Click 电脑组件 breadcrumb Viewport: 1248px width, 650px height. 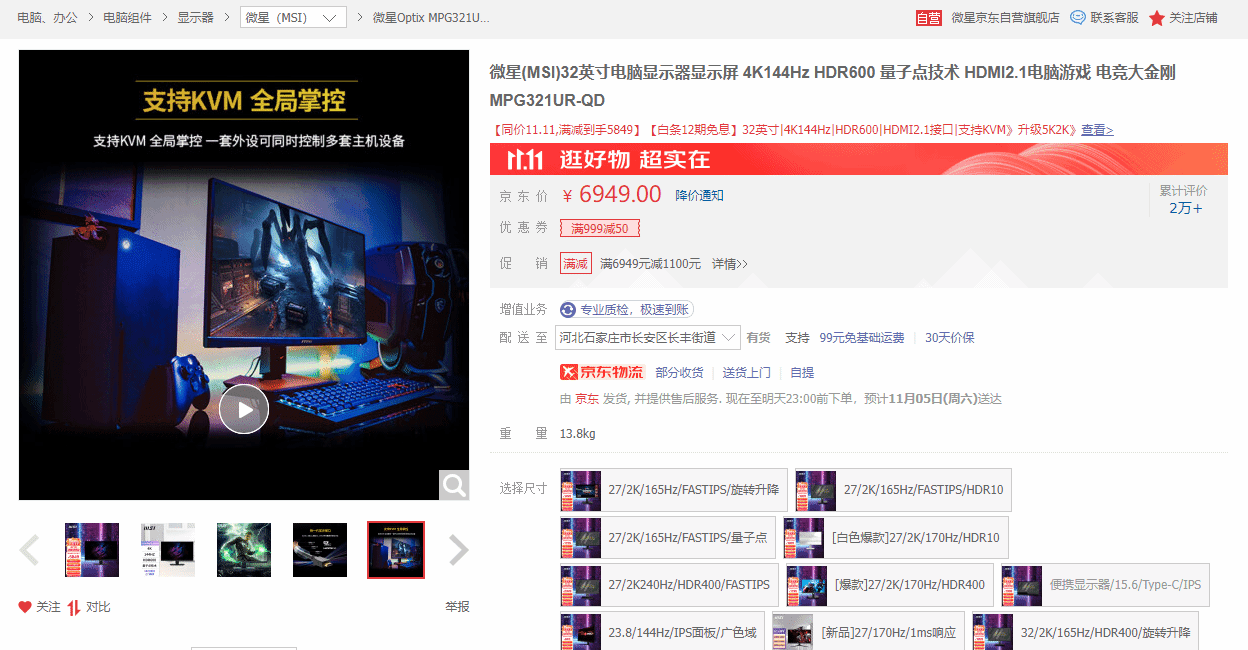click(x=127, y=18)
